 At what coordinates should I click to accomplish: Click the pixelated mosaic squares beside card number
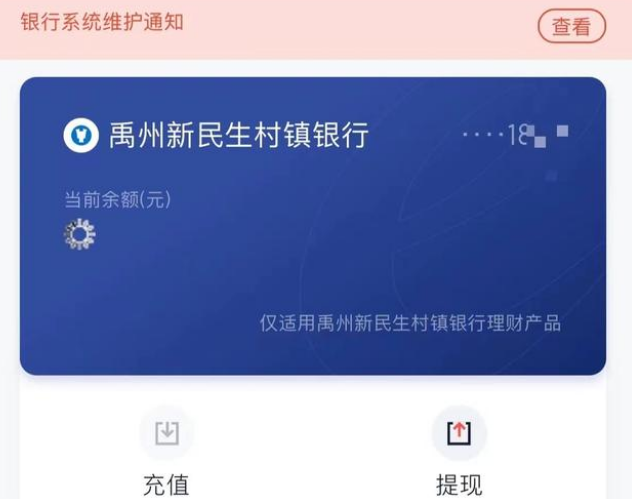tap(536, 137)
